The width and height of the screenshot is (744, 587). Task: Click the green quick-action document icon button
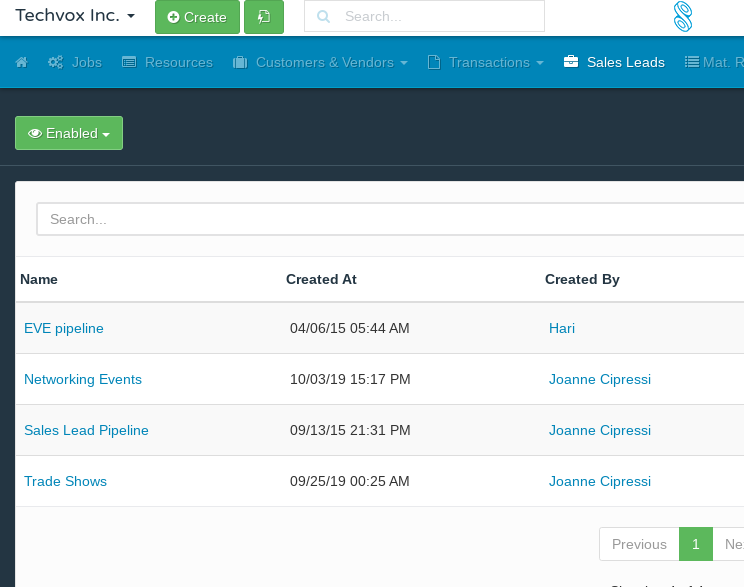pos(263,17)
